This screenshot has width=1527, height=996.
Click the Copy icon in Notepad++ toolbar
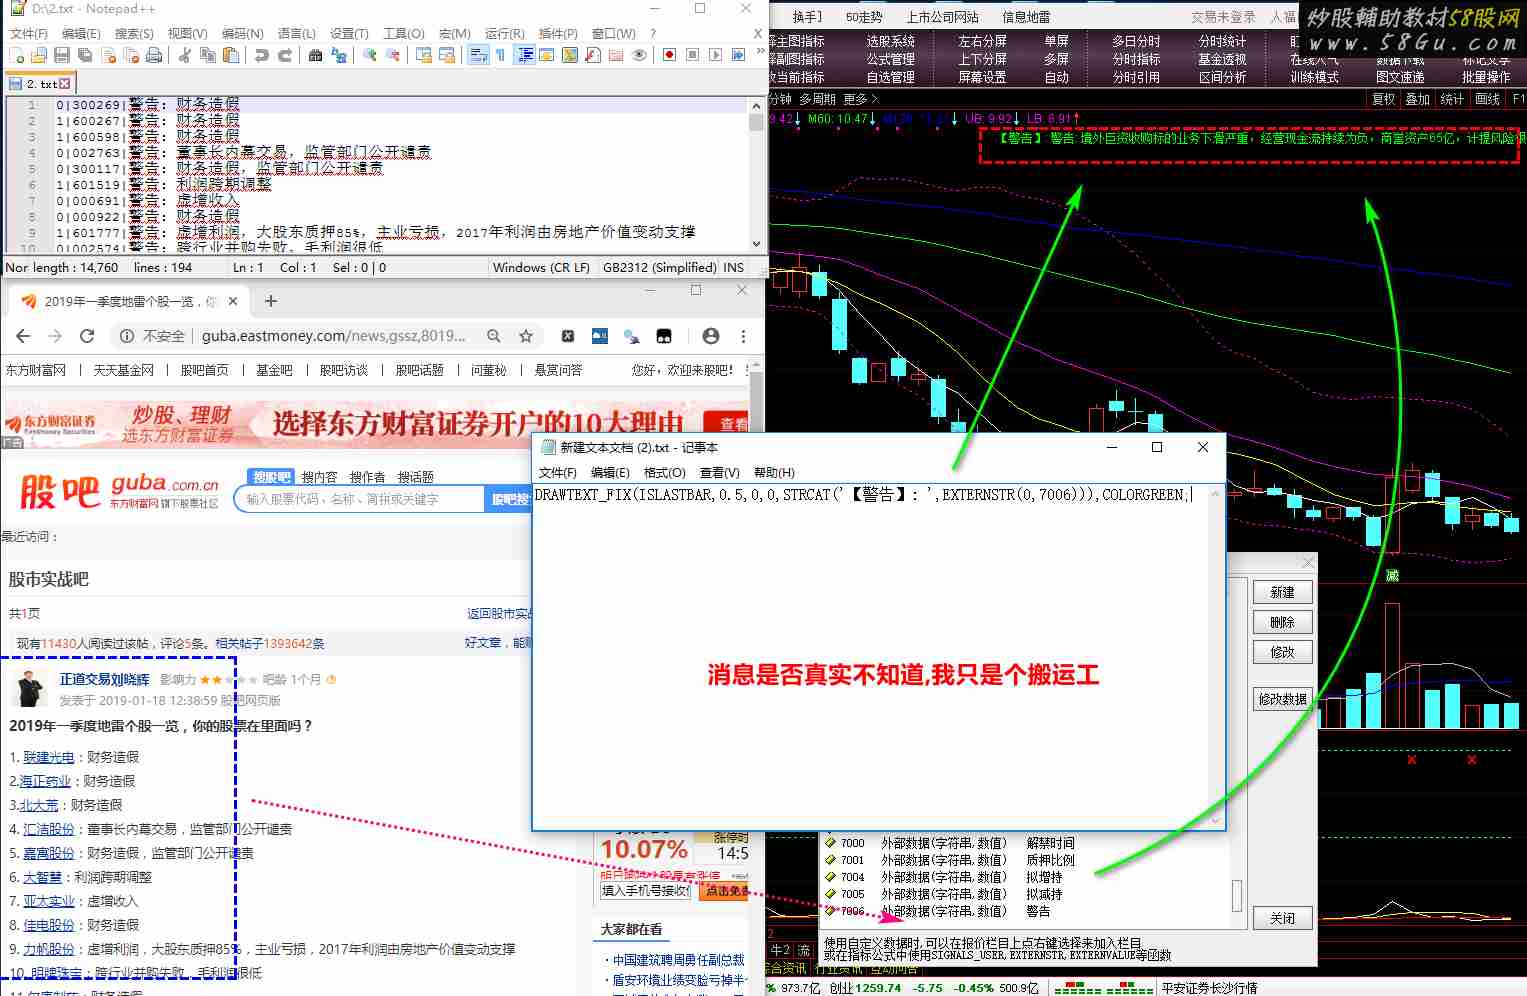208,55
